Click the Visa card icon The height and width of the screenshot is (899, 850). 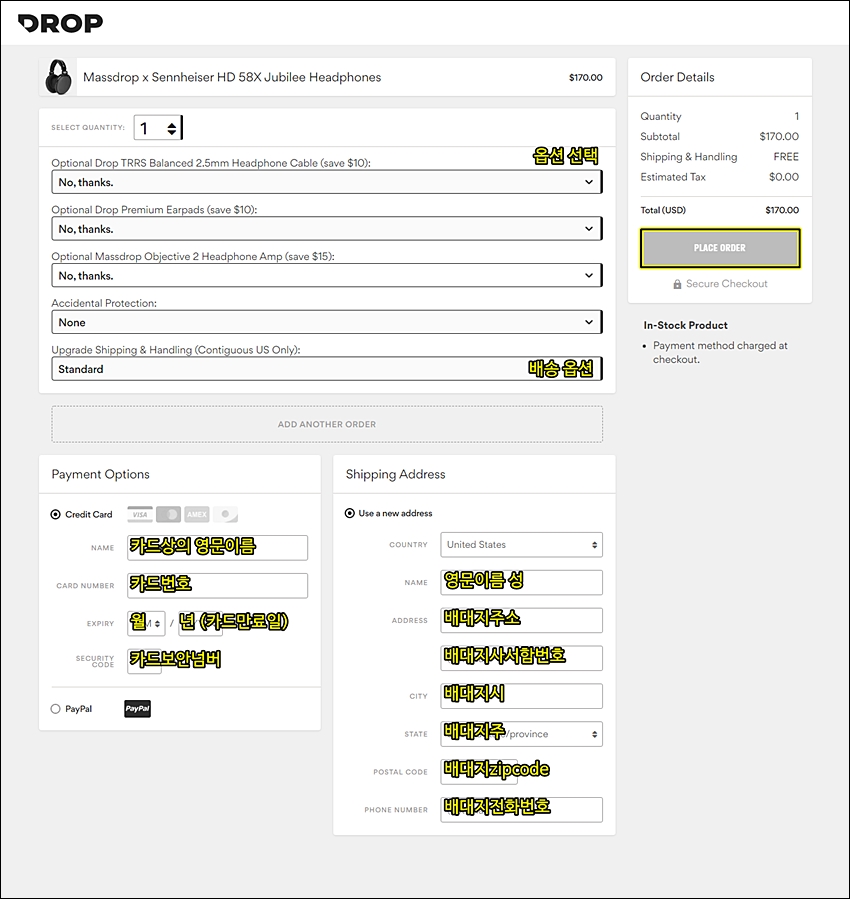coord(140,514)
